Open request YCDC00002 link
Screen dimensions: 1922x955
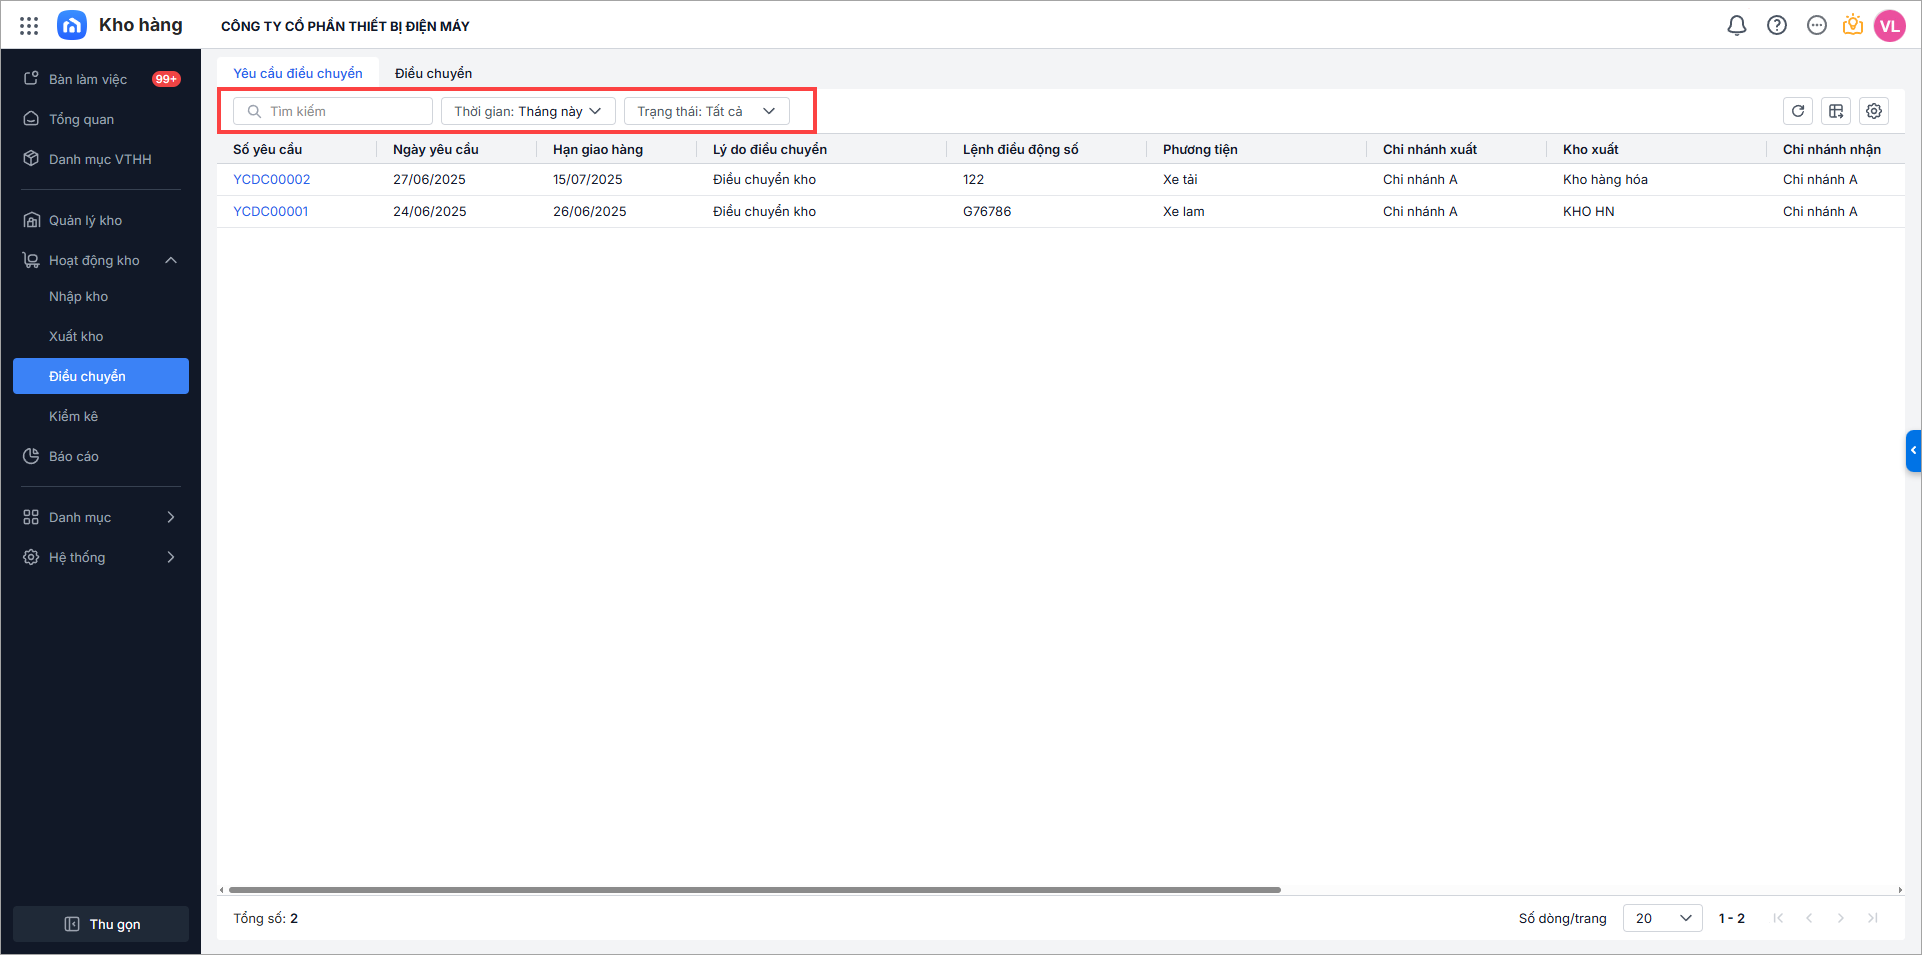coord(272,179)
